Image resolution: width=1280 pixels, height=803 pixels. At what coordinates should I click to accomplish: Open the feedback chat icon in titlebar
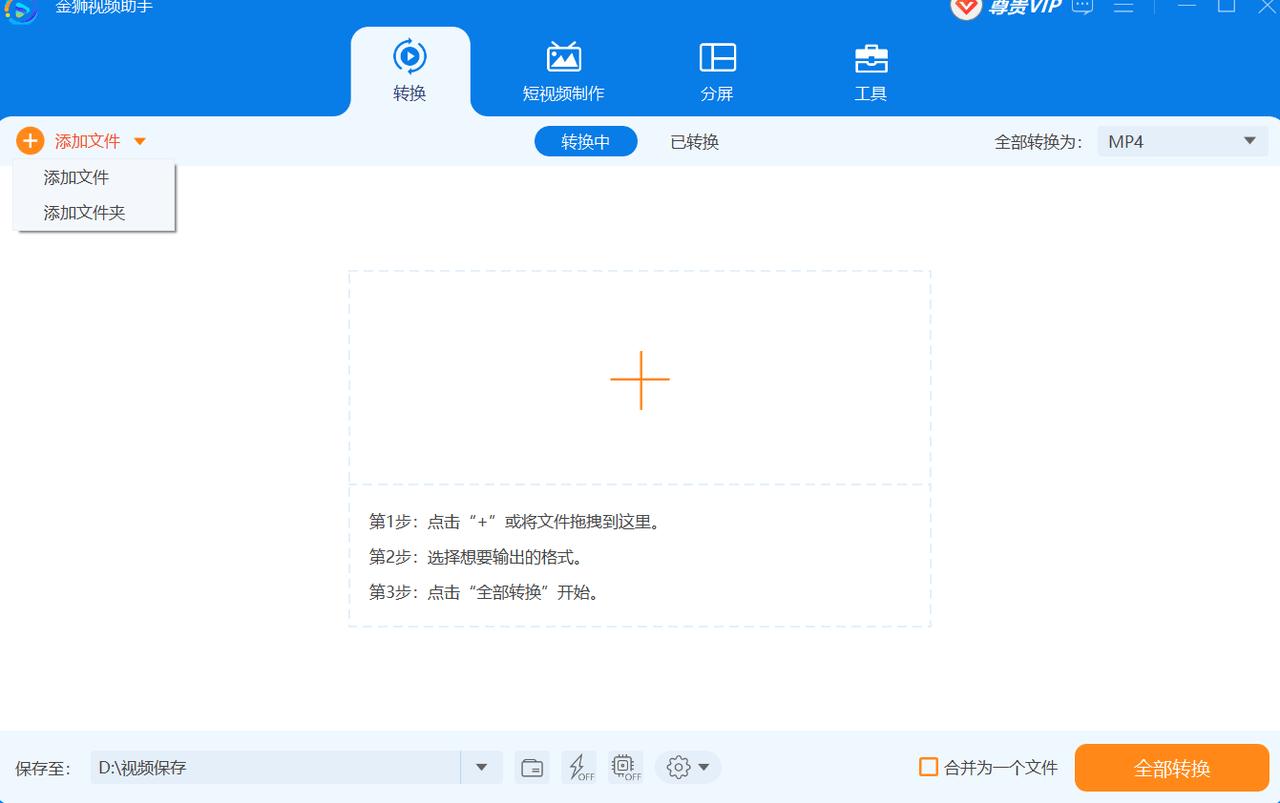click(x=1082, y=8)
